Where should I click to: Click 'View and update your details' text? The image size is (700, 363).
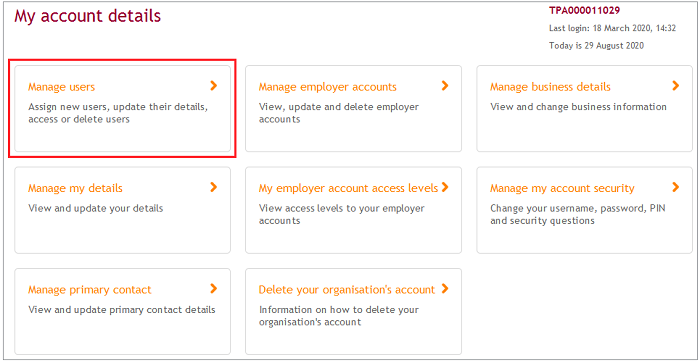click(x=96, y=209)
